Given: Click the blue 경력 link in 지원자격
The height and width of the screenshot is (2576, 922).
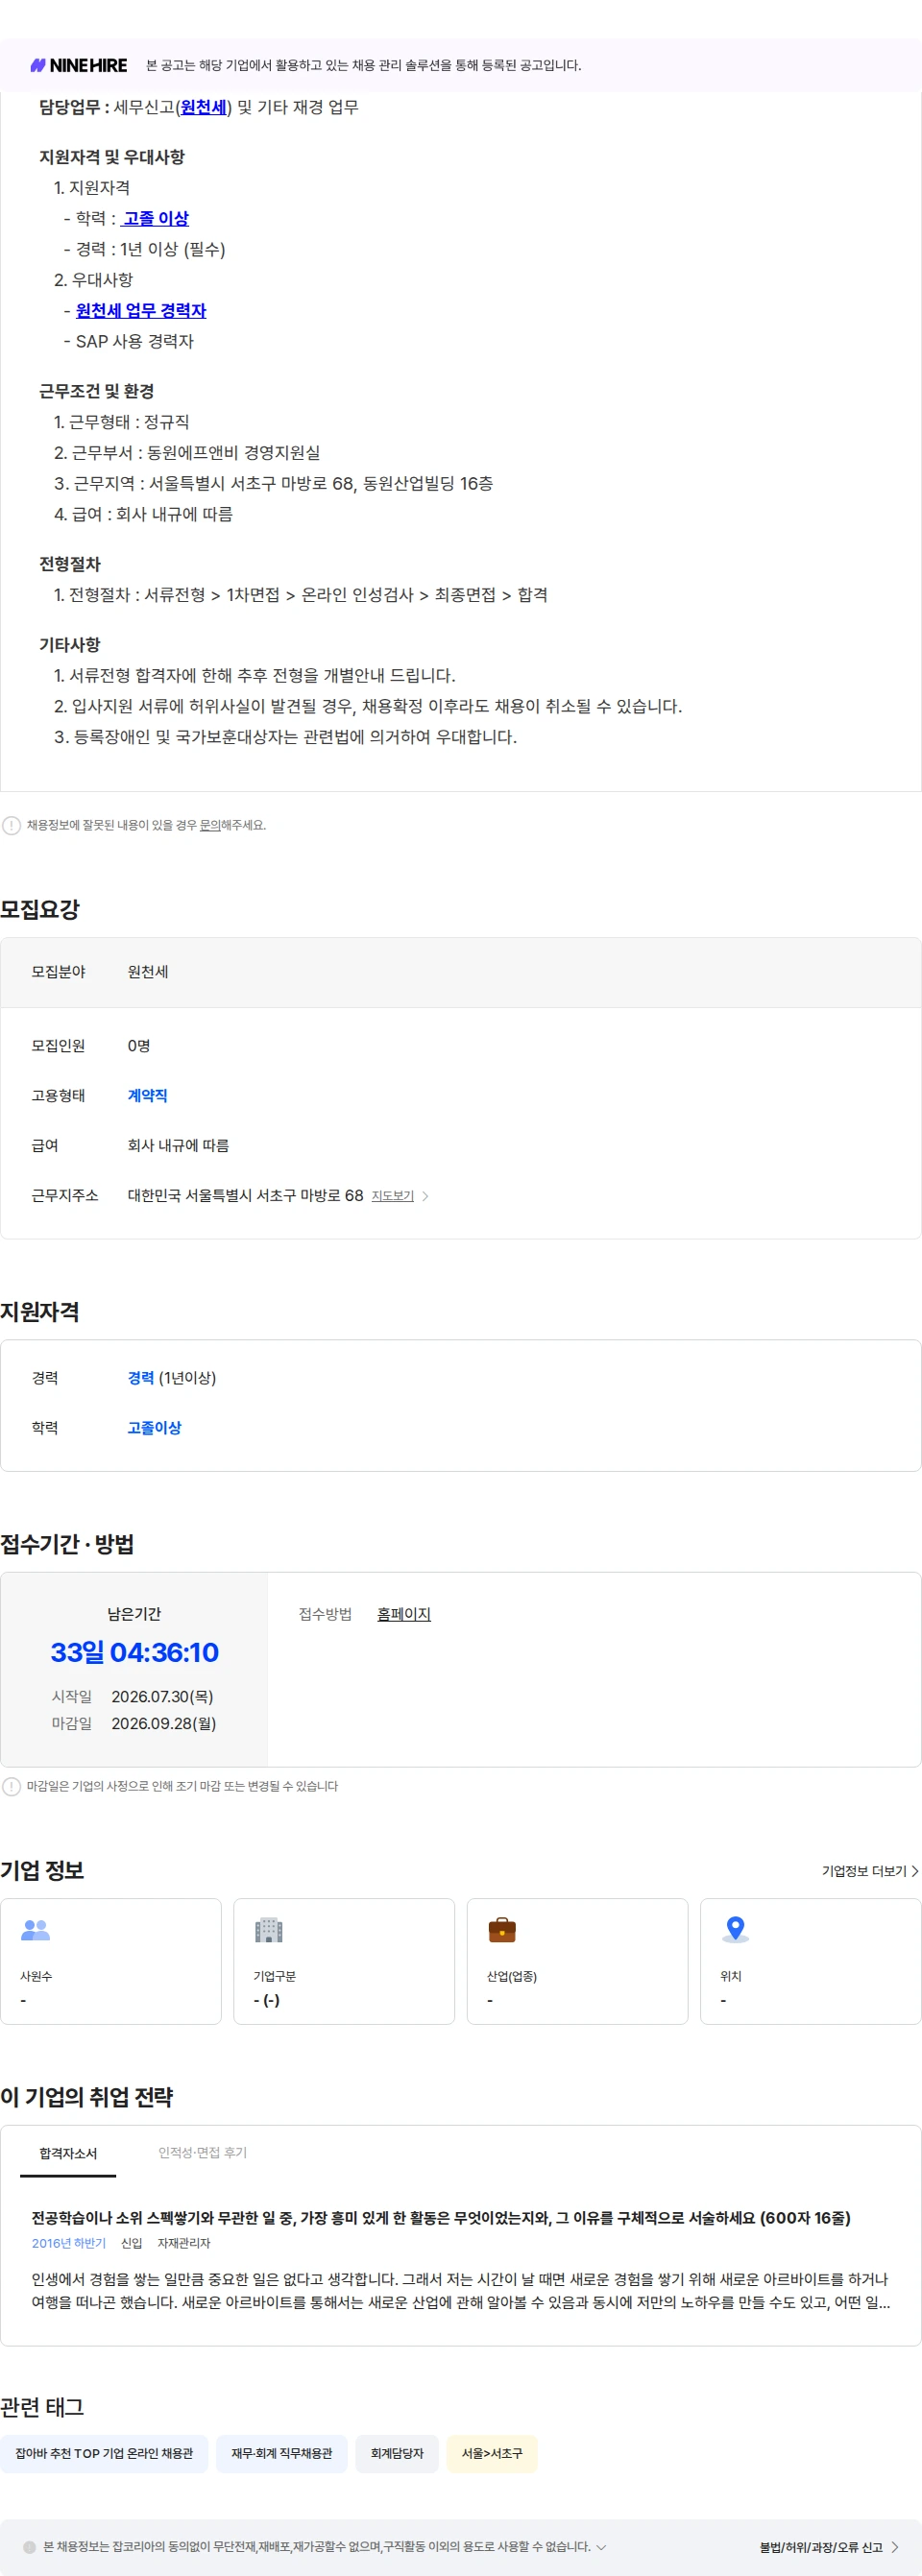Looking at the screenshot, I should (x=141, y=1378).
